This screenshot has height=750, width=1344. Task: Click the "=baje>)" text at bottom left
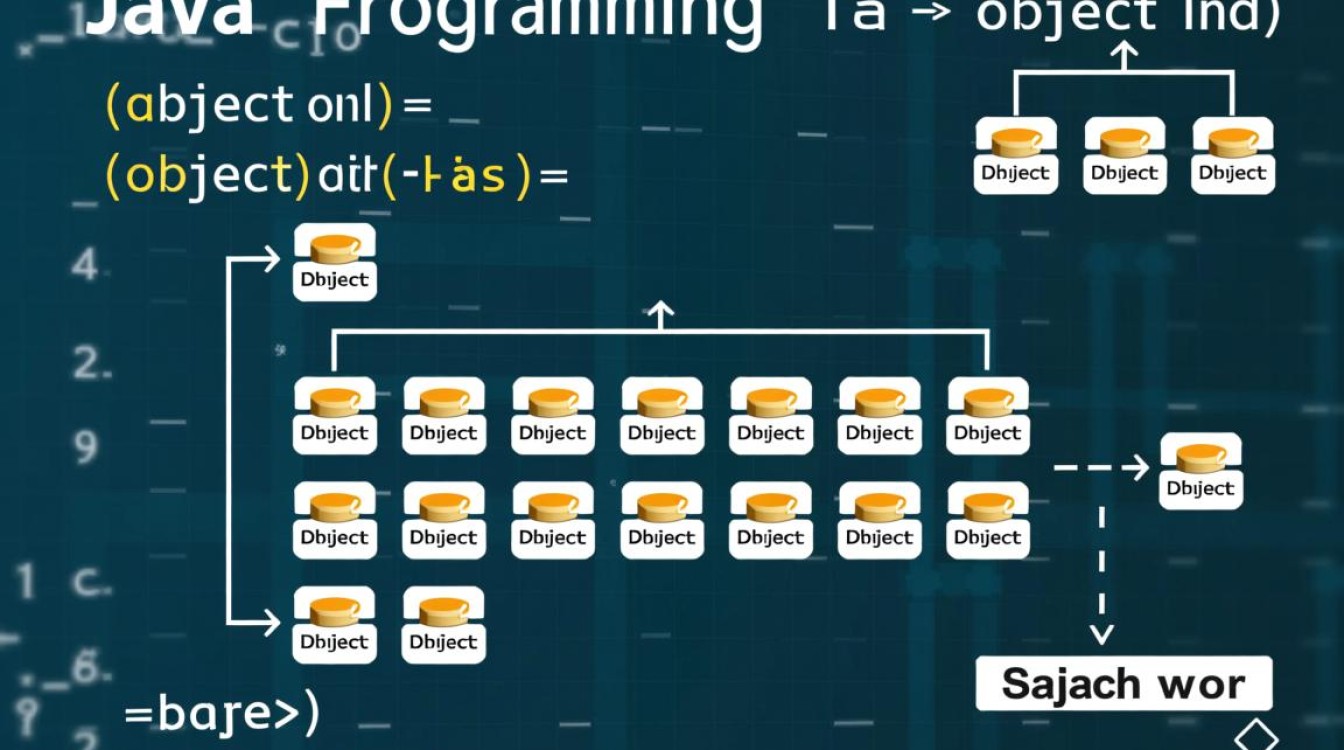click(220, 714)
